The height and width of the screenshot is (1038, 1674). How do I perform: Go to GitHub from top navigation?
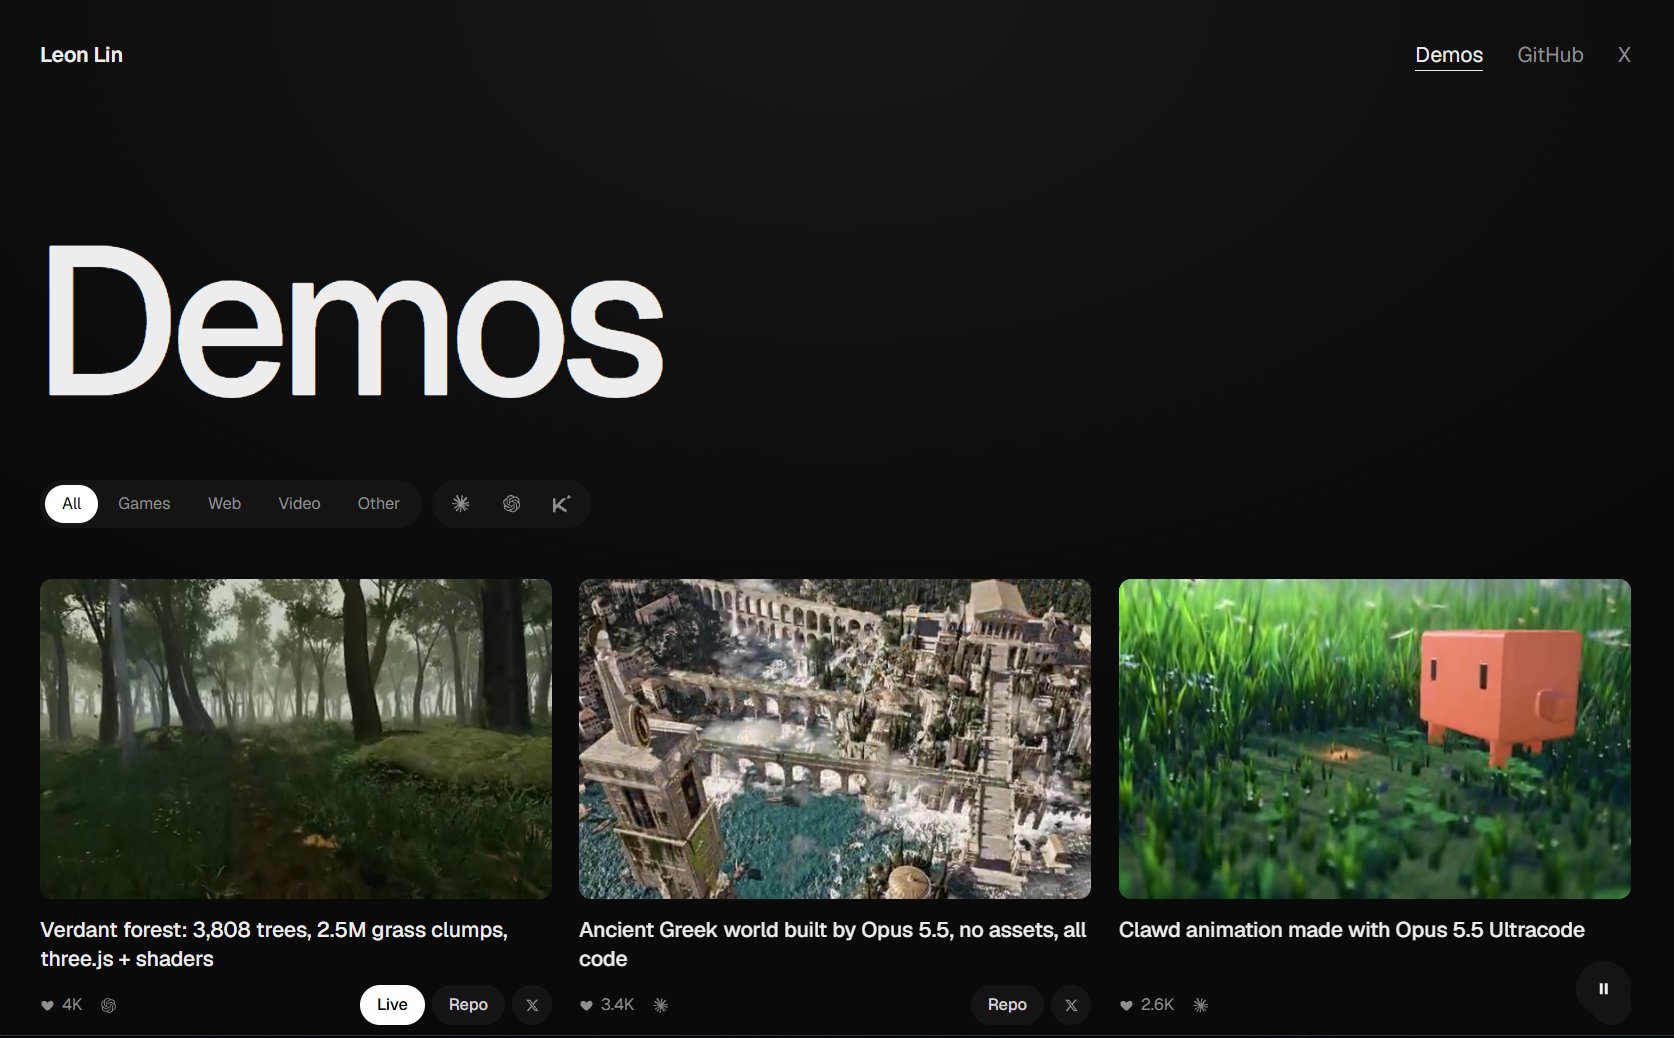click(1550, 55)
